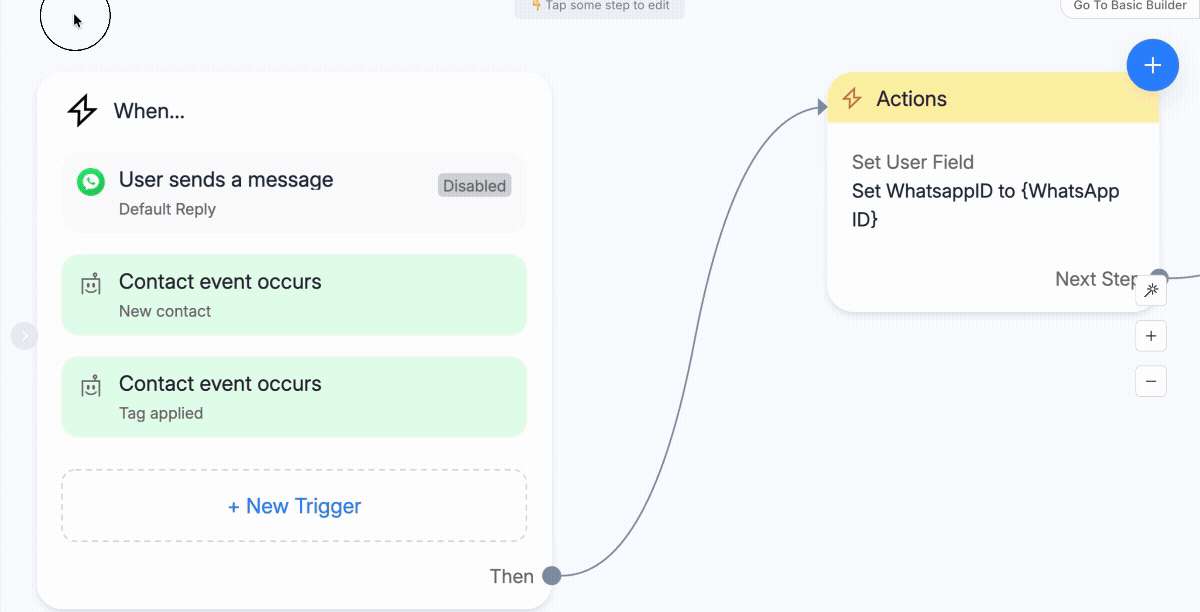
Task: Click the green WhatsApp icon
Action: click(91, 182)
